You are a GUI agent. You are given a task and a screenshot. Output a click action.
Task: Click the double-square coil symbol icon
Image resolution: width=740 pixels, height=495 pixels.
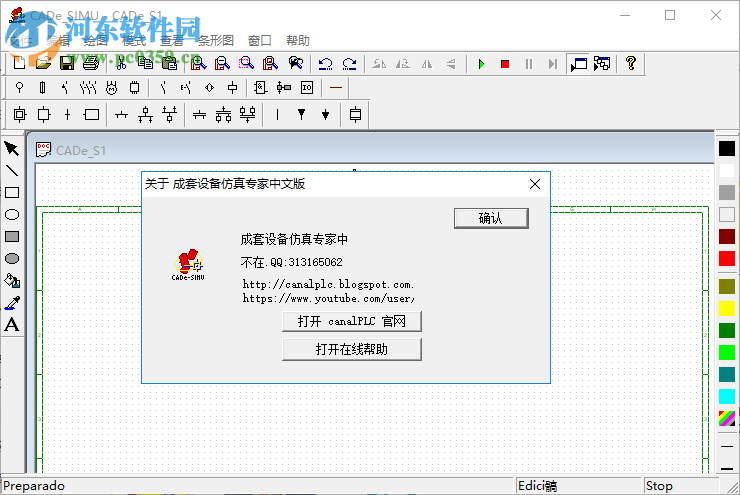click(x=20, y=115)
